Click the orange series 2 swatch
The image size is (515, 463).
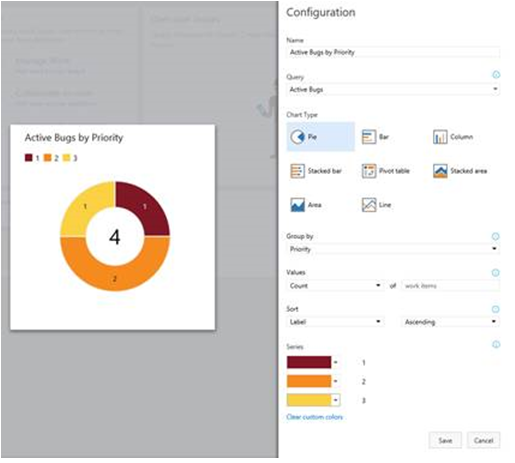pos(309,381)
